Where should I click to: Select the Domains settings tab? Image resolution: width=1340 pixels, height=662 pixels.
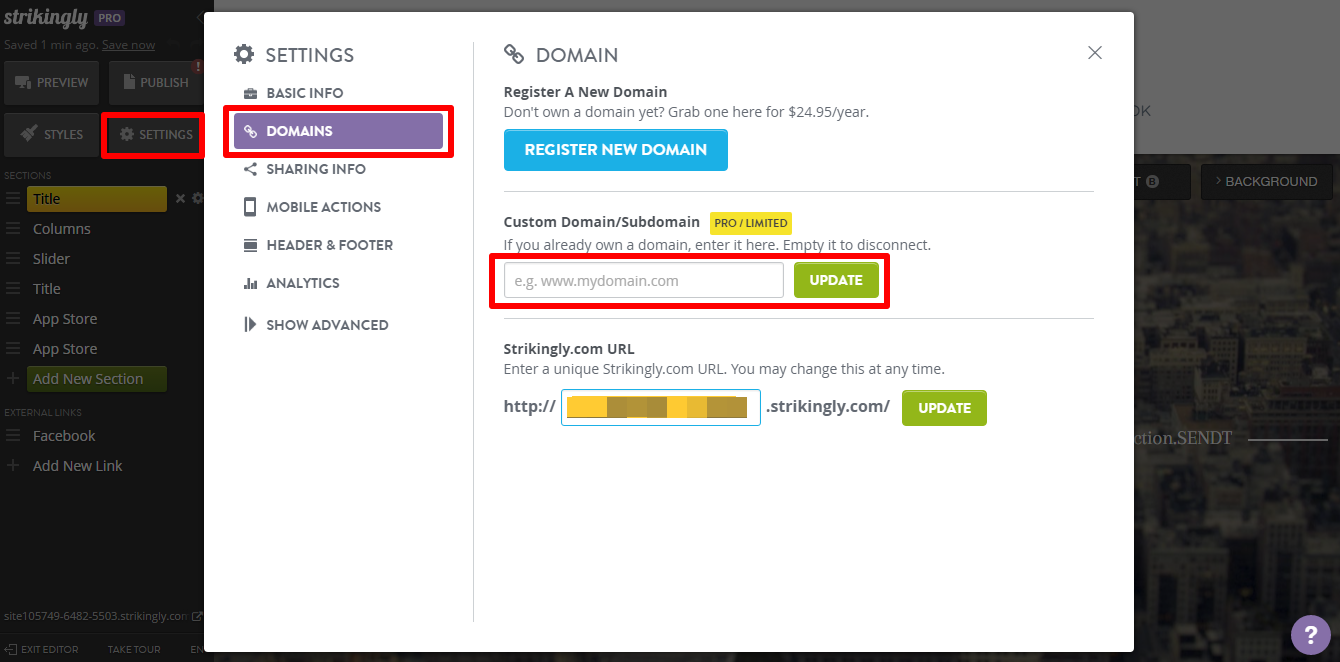[338, 131]
